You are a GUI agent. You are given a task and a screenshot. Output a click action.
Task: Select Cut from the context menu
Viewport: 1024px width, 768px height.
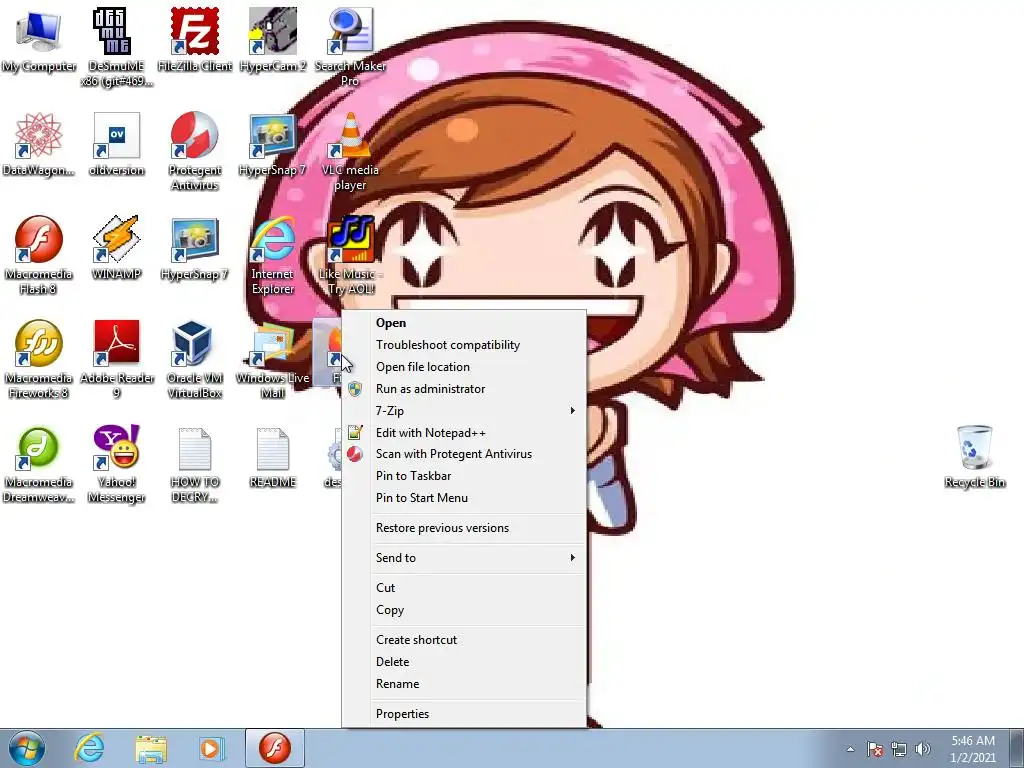point(464,588)
